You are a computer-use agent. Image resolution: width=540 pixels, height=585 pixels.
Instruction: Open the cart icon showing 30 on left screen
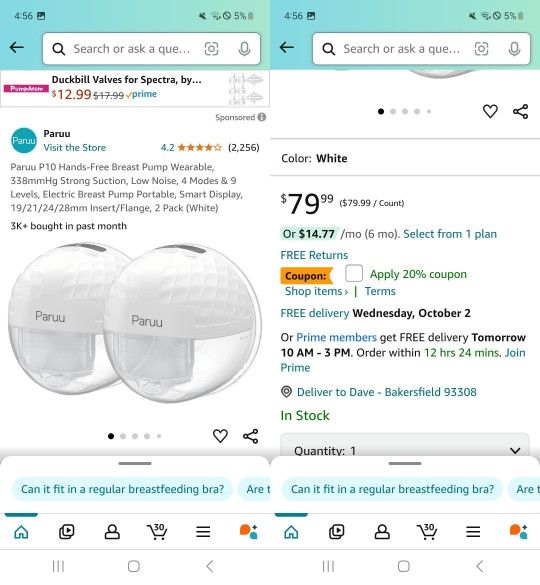click(x=157, y=531)
